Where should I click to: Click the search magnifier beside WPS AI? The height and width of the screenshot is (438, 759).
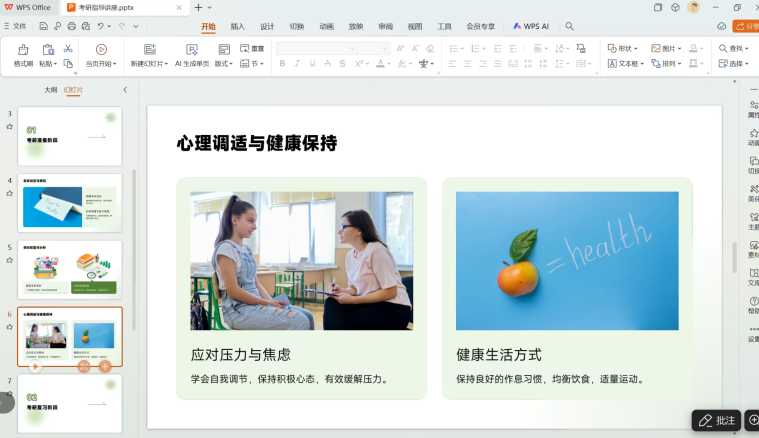point(569,27)
